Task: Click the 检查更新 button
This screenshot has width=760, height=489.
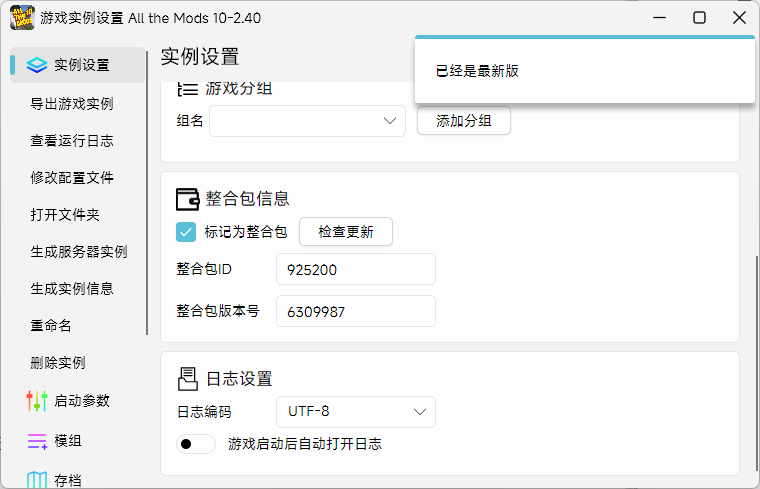Action: pyautogui.click(x=346, y=232)
